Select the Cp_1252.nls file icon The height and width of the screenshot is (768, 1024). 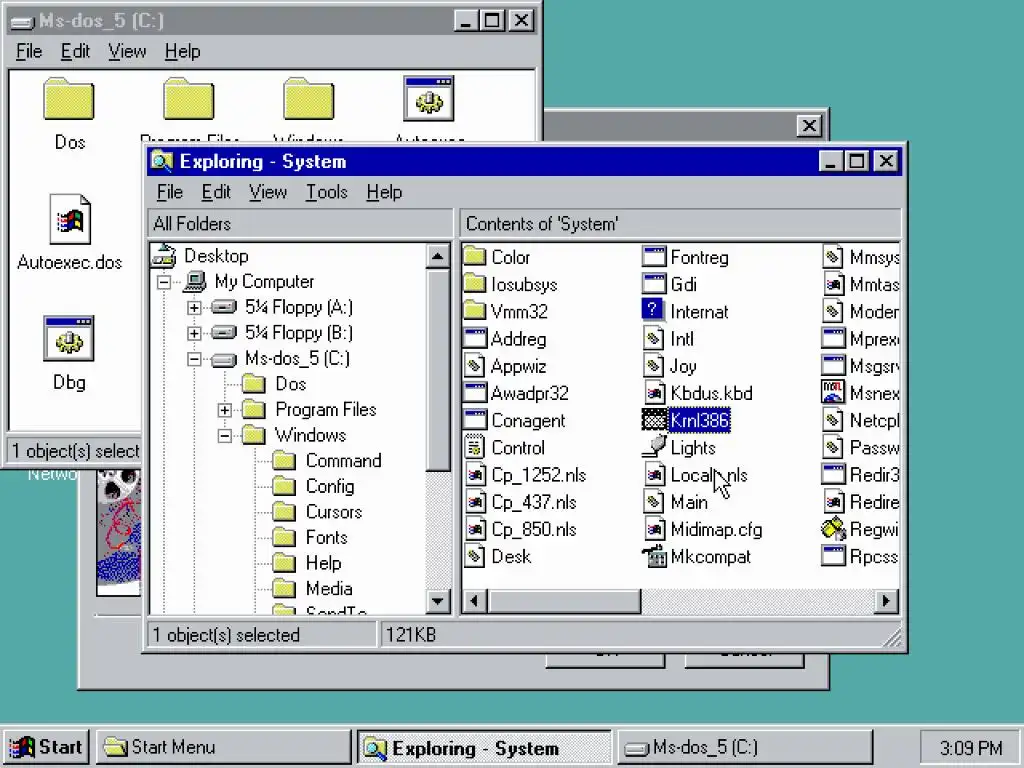pyautogui.click(x=475, y=474)
